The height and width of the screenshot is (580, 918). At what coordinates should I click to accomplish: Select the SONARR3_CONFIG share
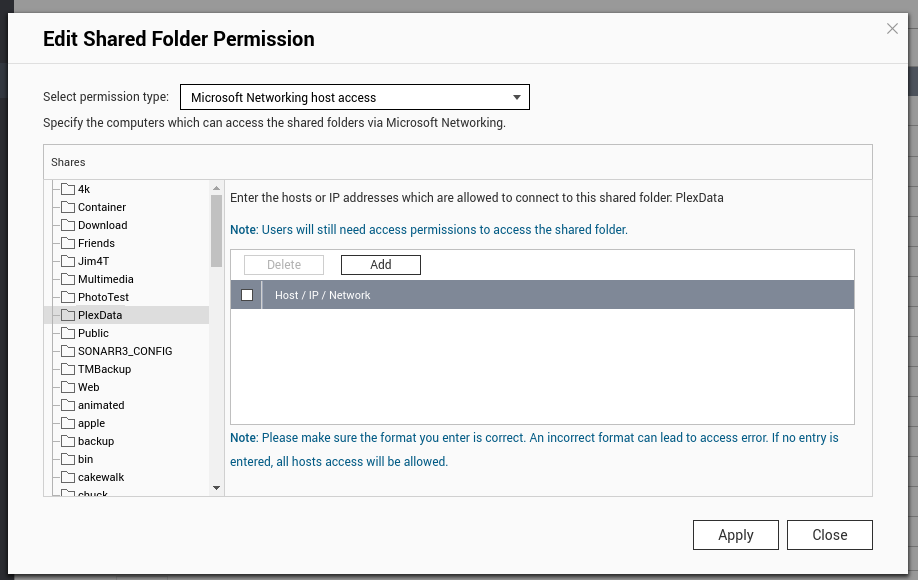(125, 351)
